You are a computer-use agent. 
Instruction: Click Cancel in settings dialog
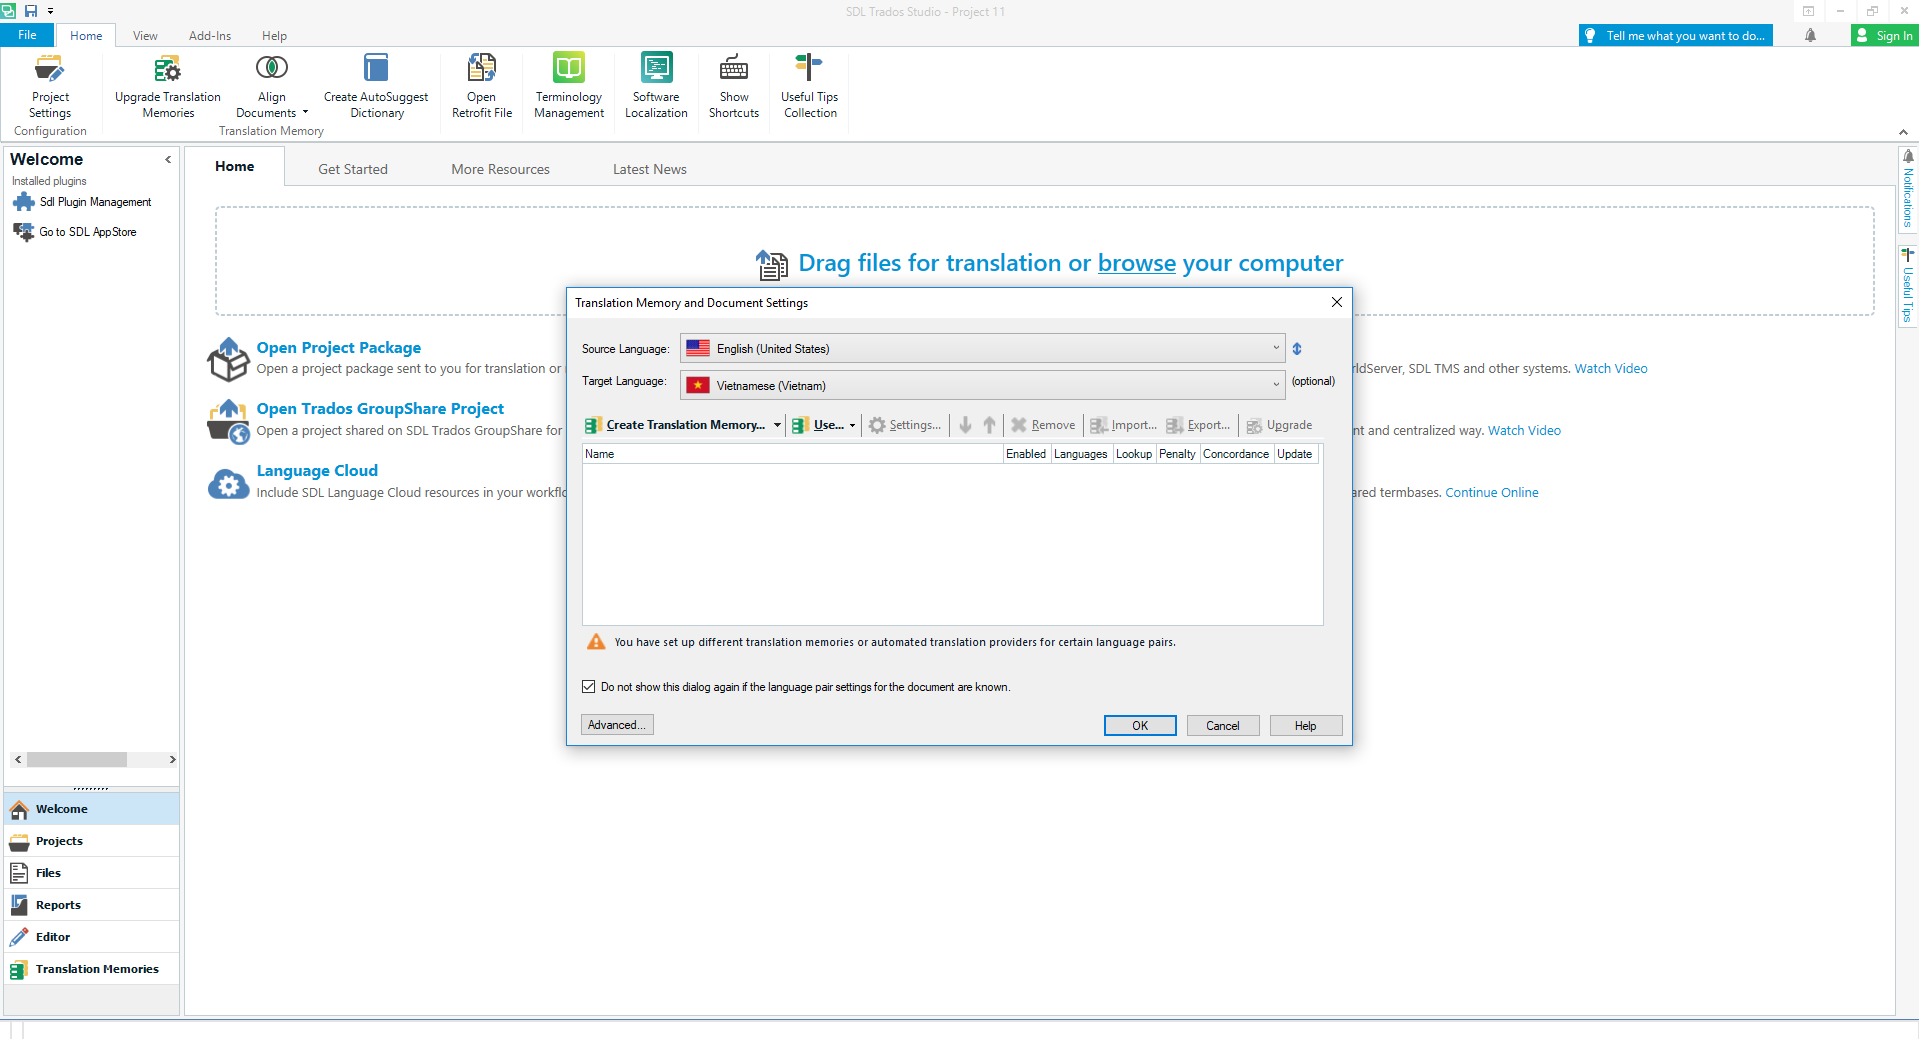(1223, 726)
